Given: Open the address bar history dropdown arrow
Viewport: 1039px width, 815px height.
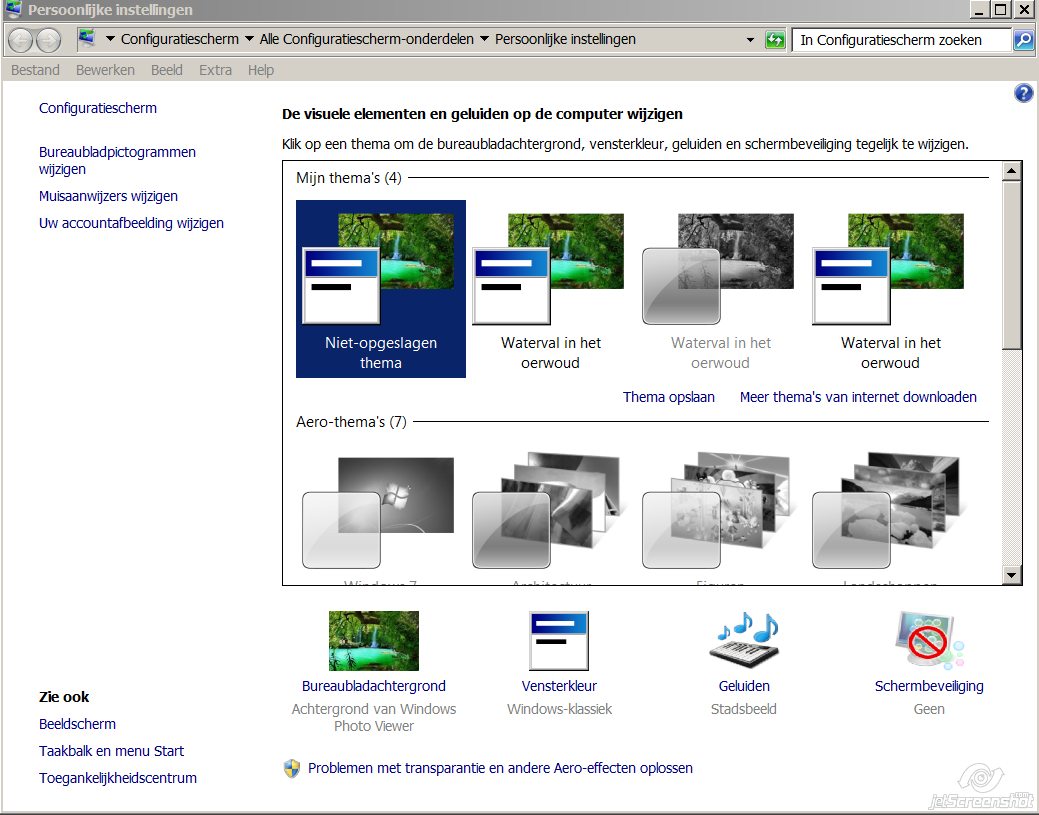Looking at the screenshot, I should 750,40.
